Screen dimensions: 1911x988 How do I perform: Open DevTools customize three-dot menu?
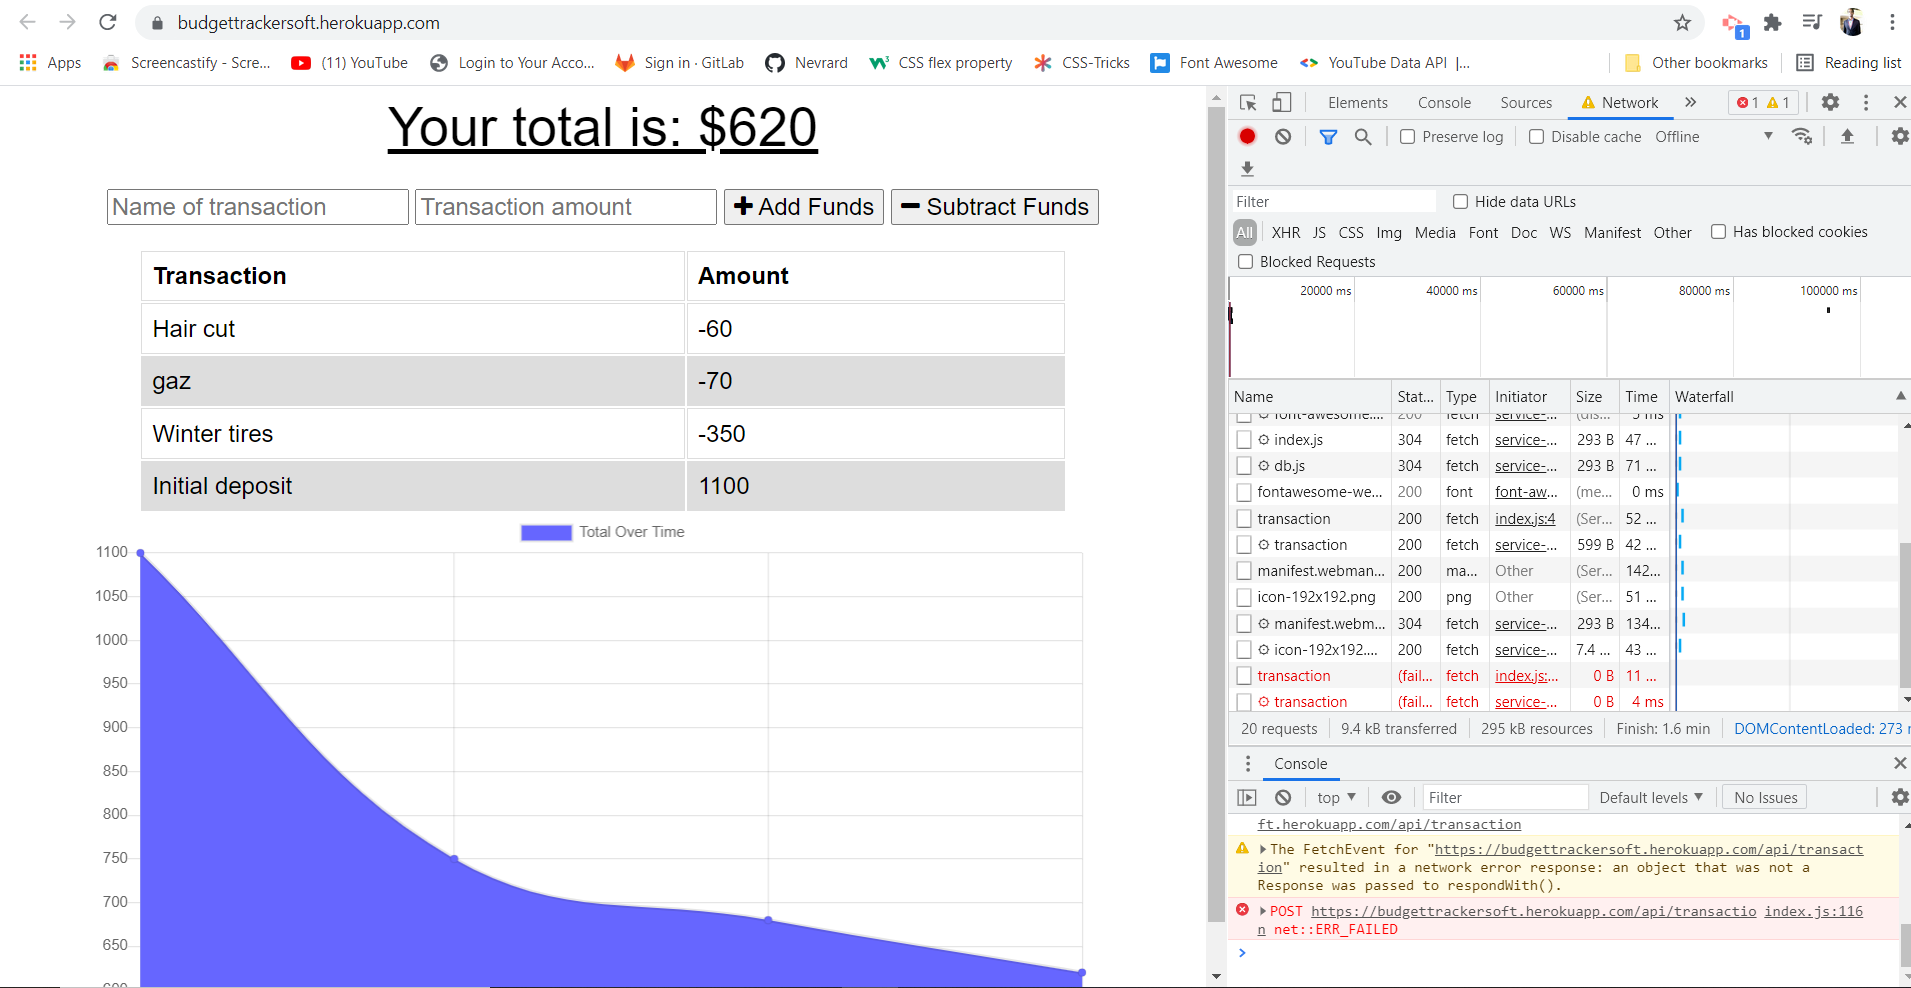click(x=1865, y=102)
